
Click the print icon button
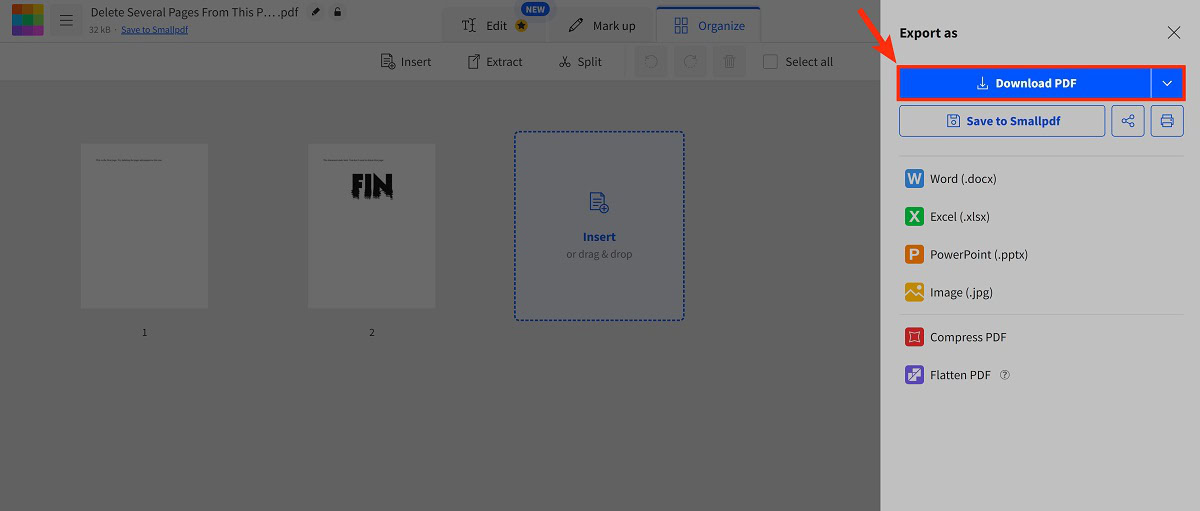(1167, 121)
